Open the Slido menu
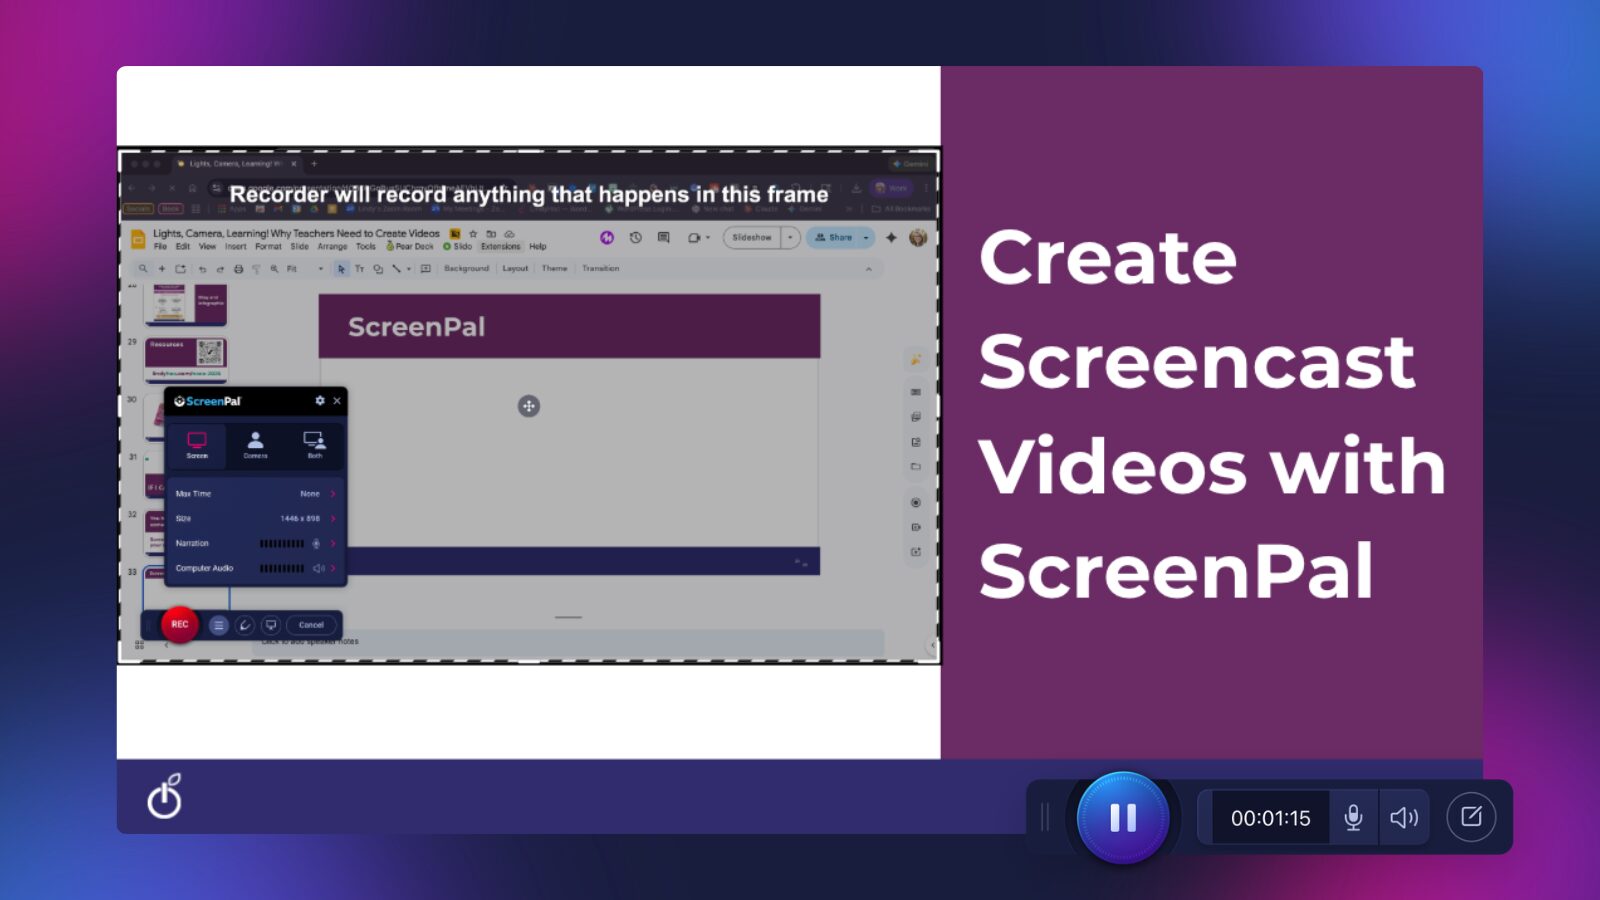This screenshot has height=900, width=1600. (x=458, y=247)
